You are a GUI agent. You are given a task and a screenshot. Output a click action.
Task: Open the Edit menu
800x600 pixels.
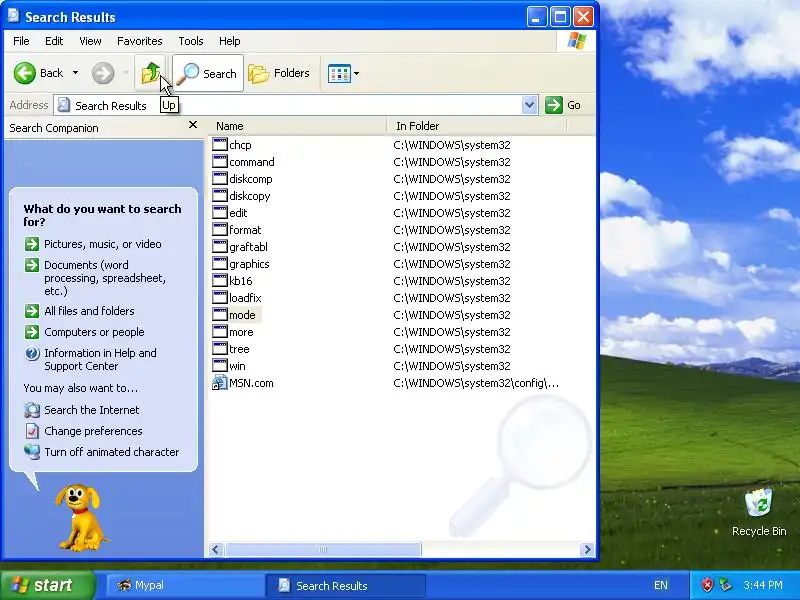[x=54, y=41]
